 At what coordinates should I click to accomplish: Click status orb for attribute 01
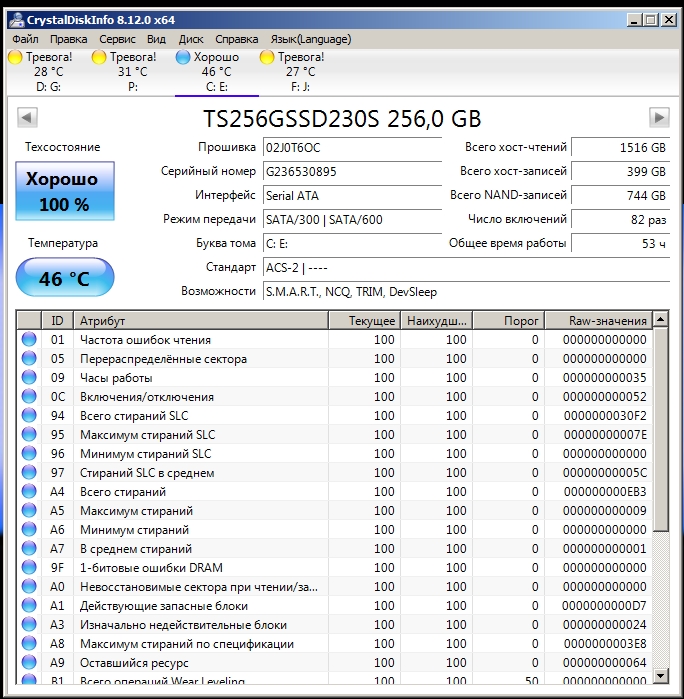29,339
